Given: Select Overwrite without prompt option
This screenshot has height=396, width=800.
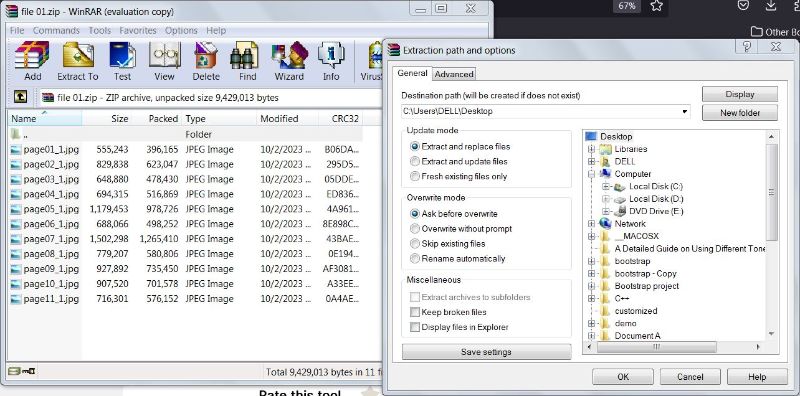Looking at the screenshot, I should tap(415, 229).
